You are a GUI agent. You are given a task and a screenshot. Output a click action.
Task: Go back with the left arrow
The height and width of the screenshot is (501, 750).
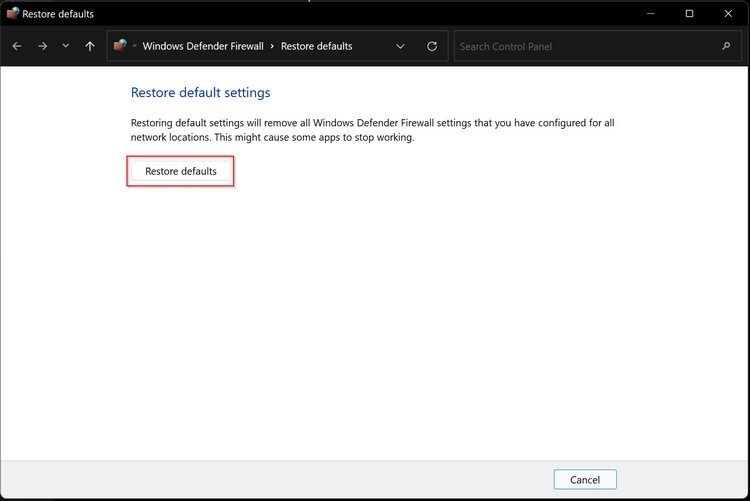(x=17, y=46)
